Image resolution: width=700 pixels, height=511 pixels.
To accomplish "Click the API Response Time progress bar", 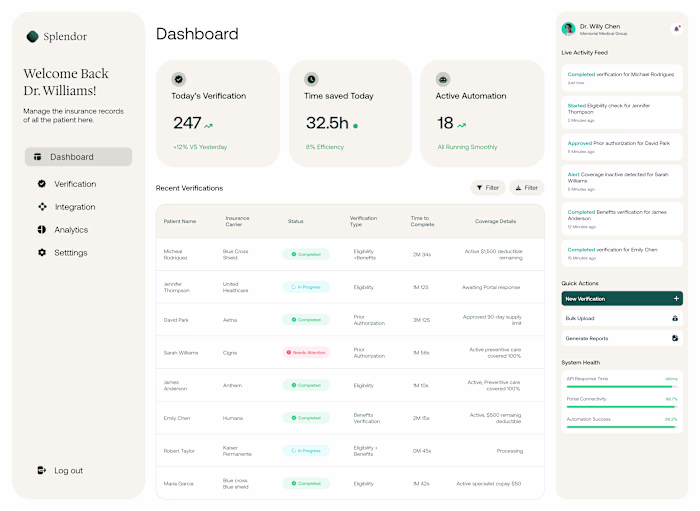I will tap(622, 386).
